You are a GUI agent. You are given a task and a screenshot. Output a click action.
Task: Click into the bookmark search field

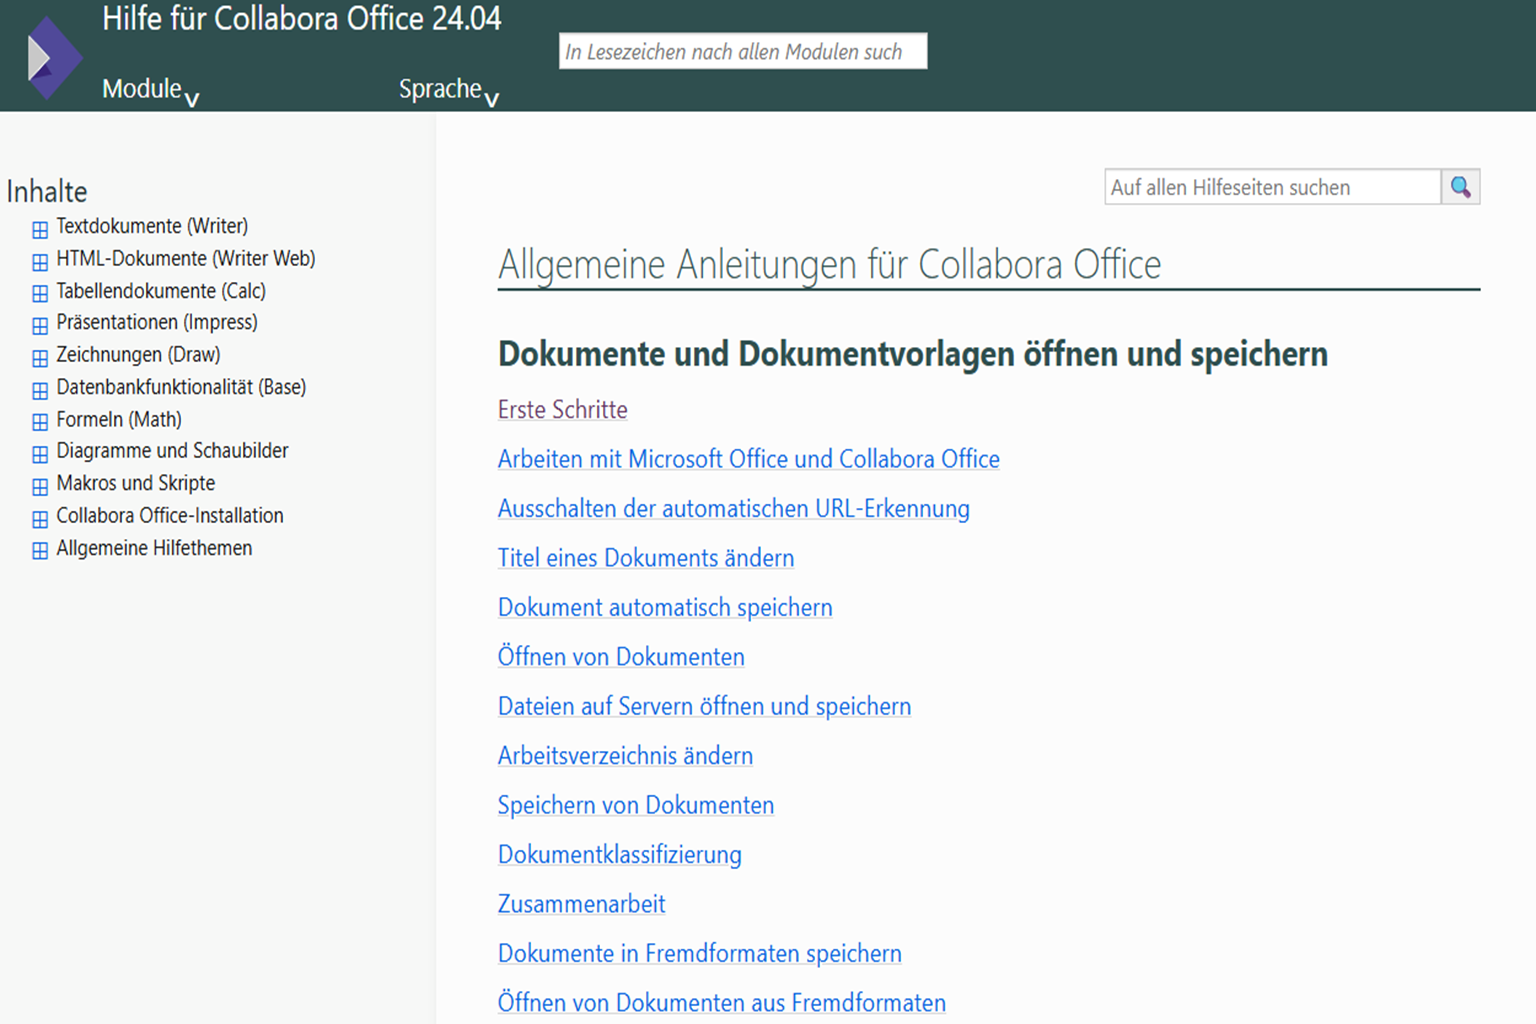[x=742, y=52]
